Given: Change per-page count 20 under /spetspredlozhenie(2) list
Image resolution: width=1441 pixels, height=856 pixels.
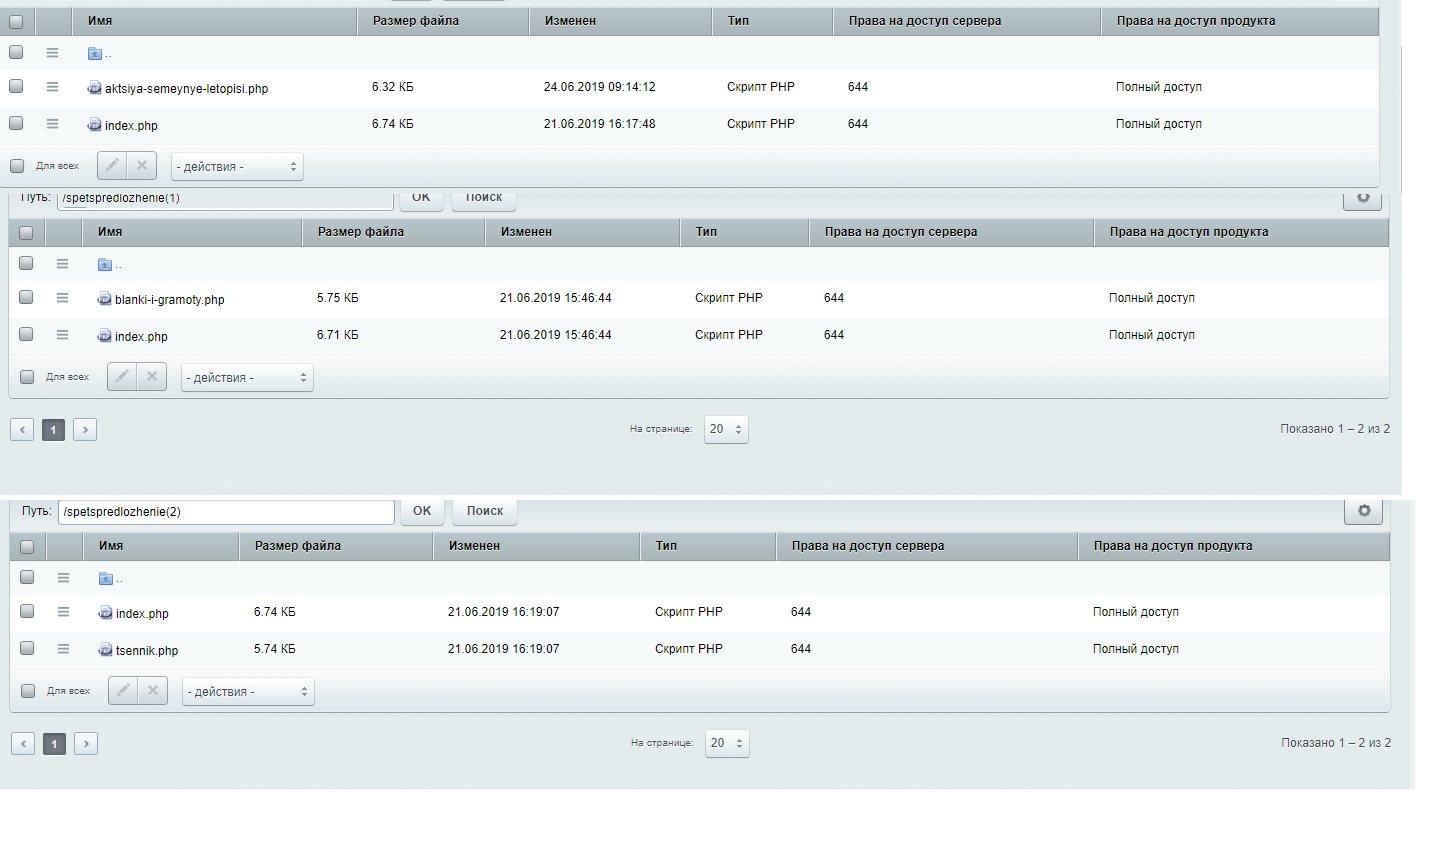Looking at the screenshot, I should click(x=727, y=743).
